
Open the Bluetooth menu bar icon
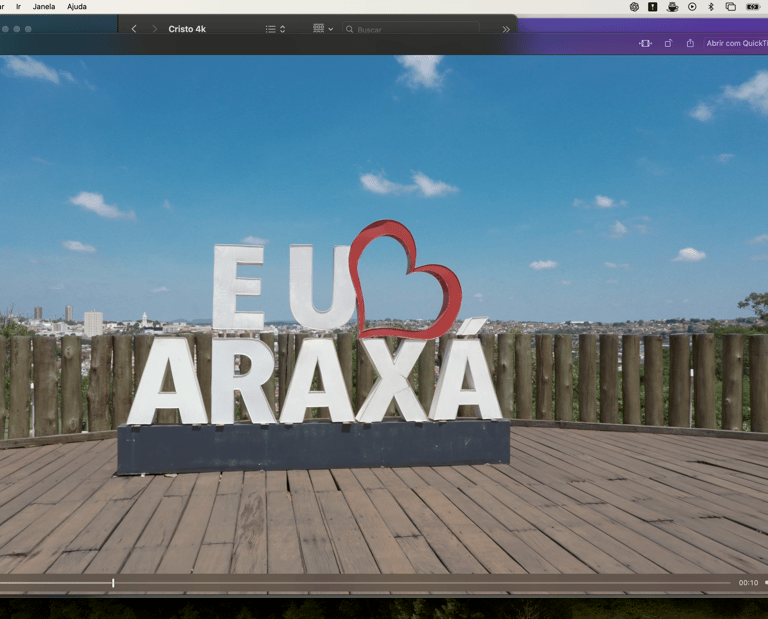pos(711,6)
